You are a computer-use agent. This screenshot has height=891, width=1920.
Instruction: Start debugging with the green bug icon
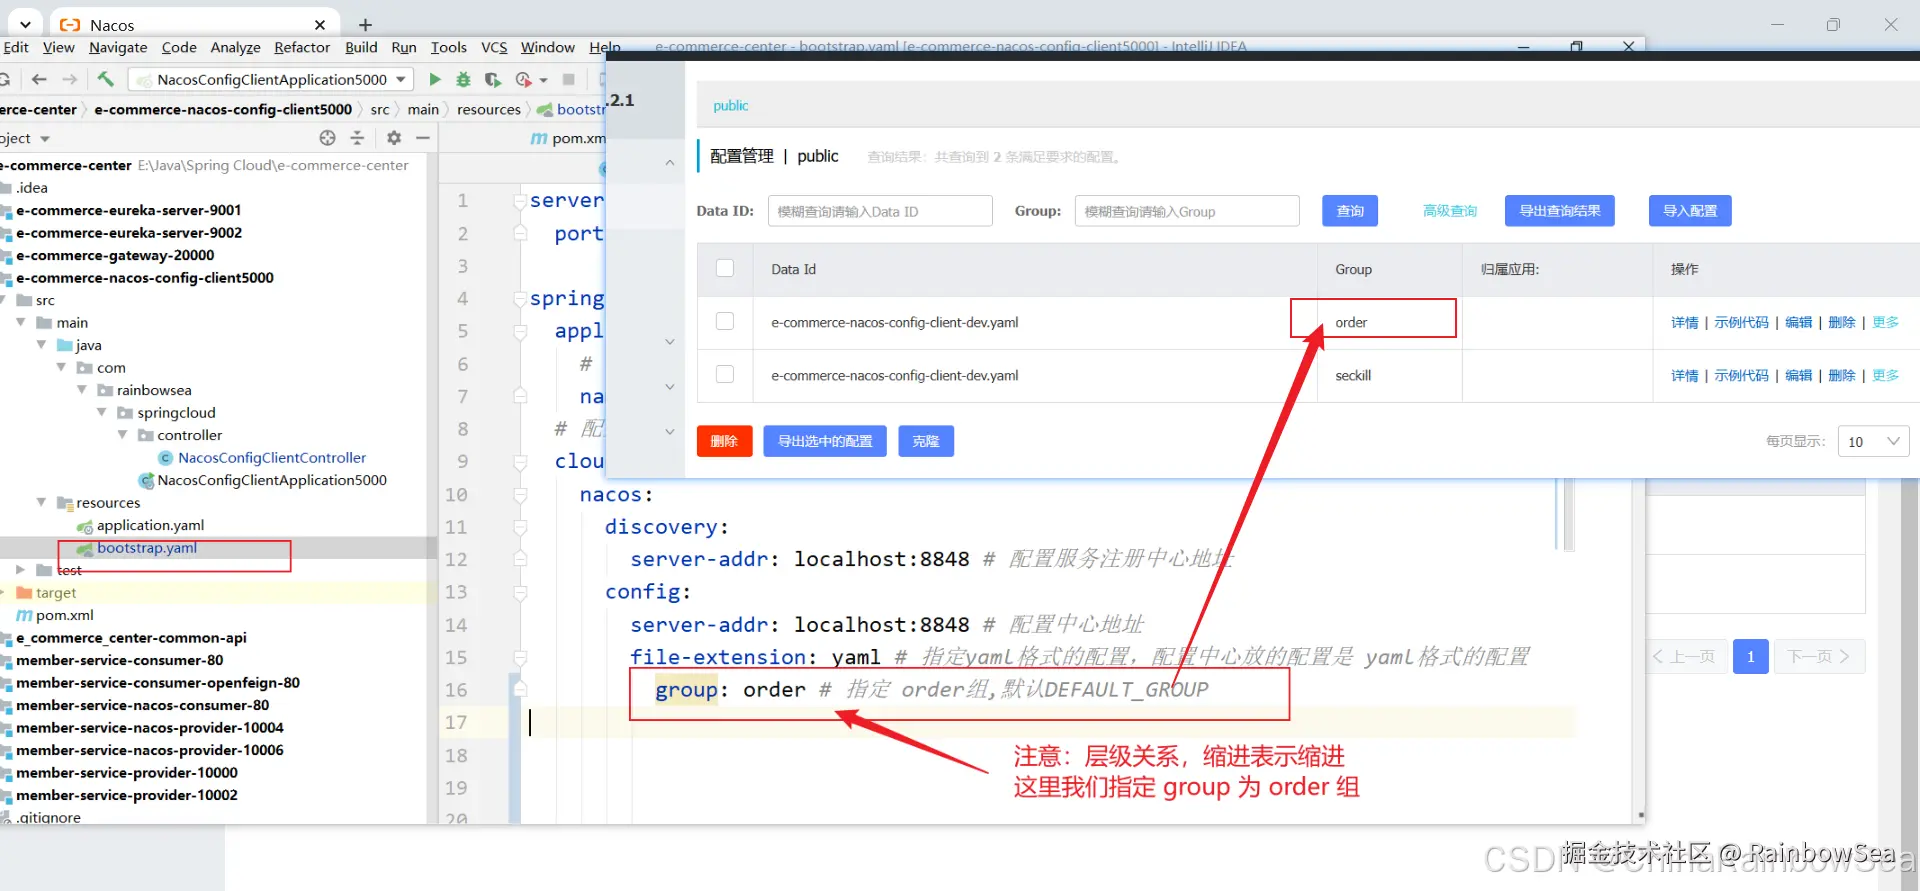tap(463, 79)
